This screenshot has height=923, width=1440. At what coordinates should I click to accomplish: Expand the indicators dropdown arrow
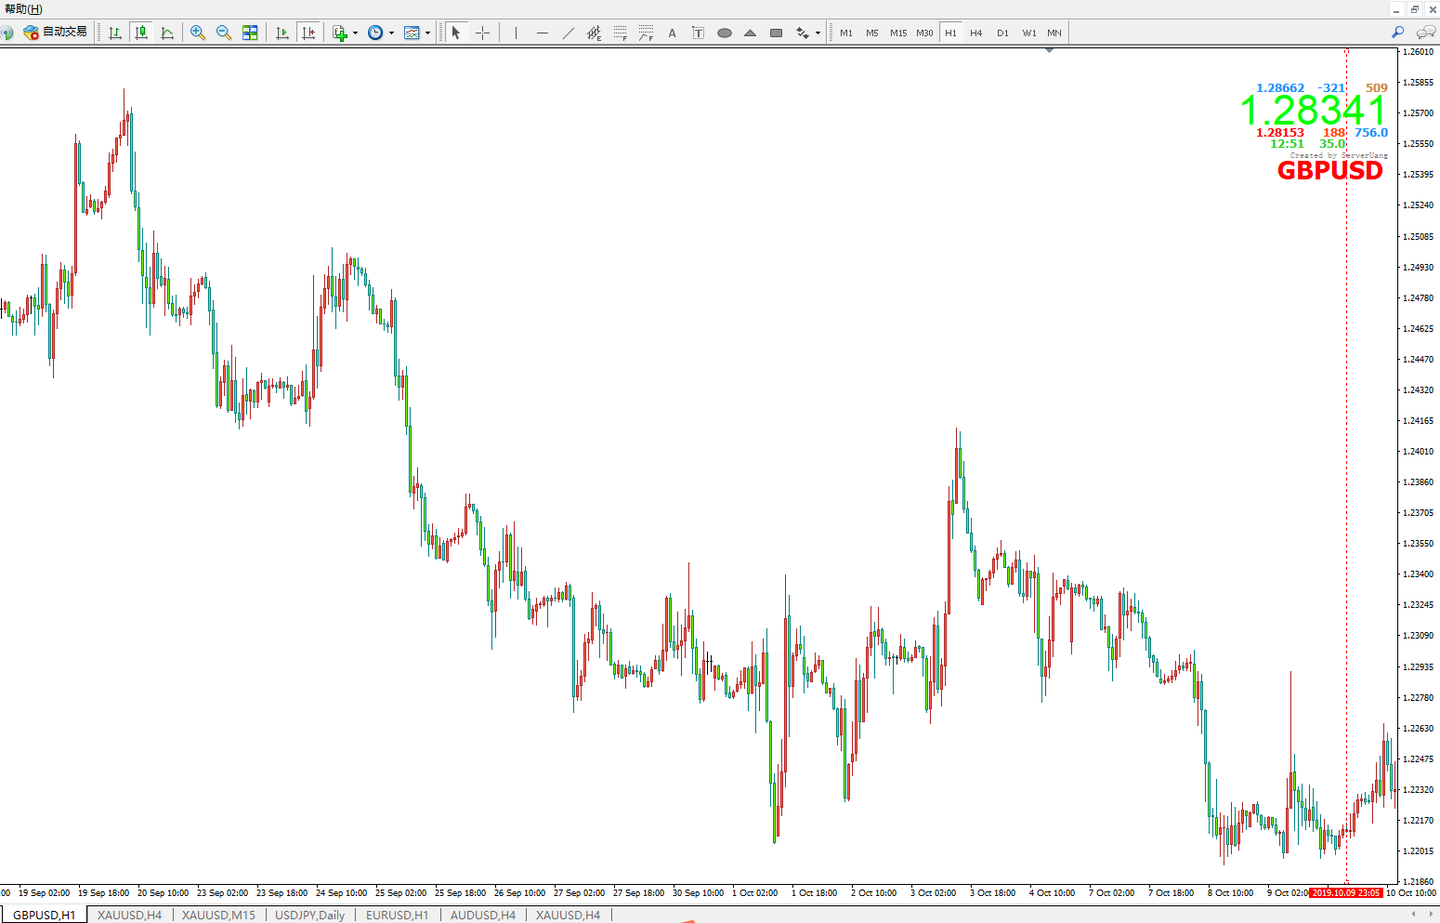[x=355, y=32]
